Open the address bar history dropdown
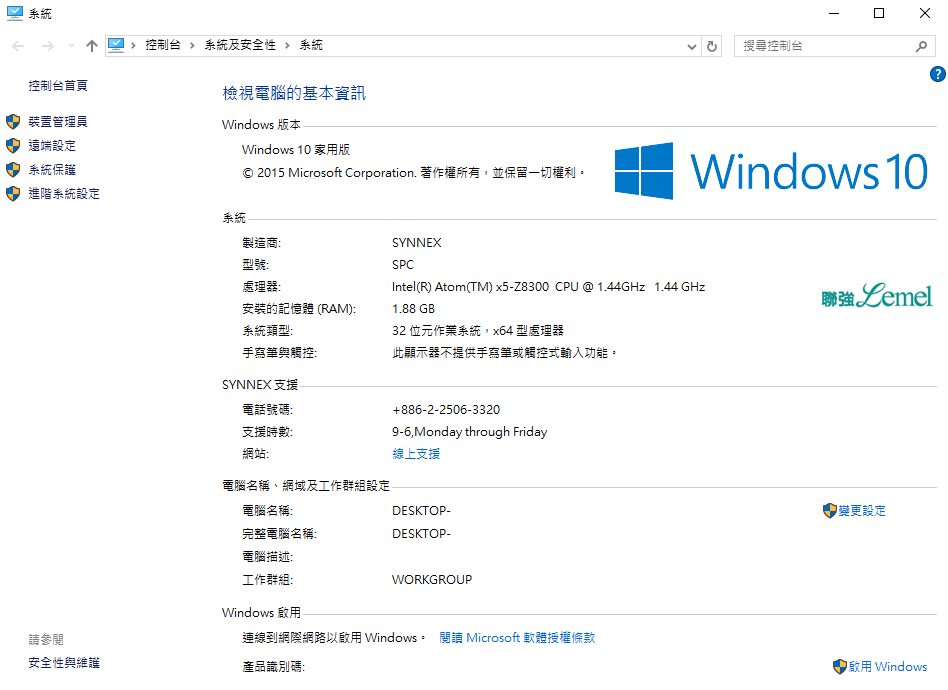This screenshot has height=690, width=948. click(x=692, y=46)
